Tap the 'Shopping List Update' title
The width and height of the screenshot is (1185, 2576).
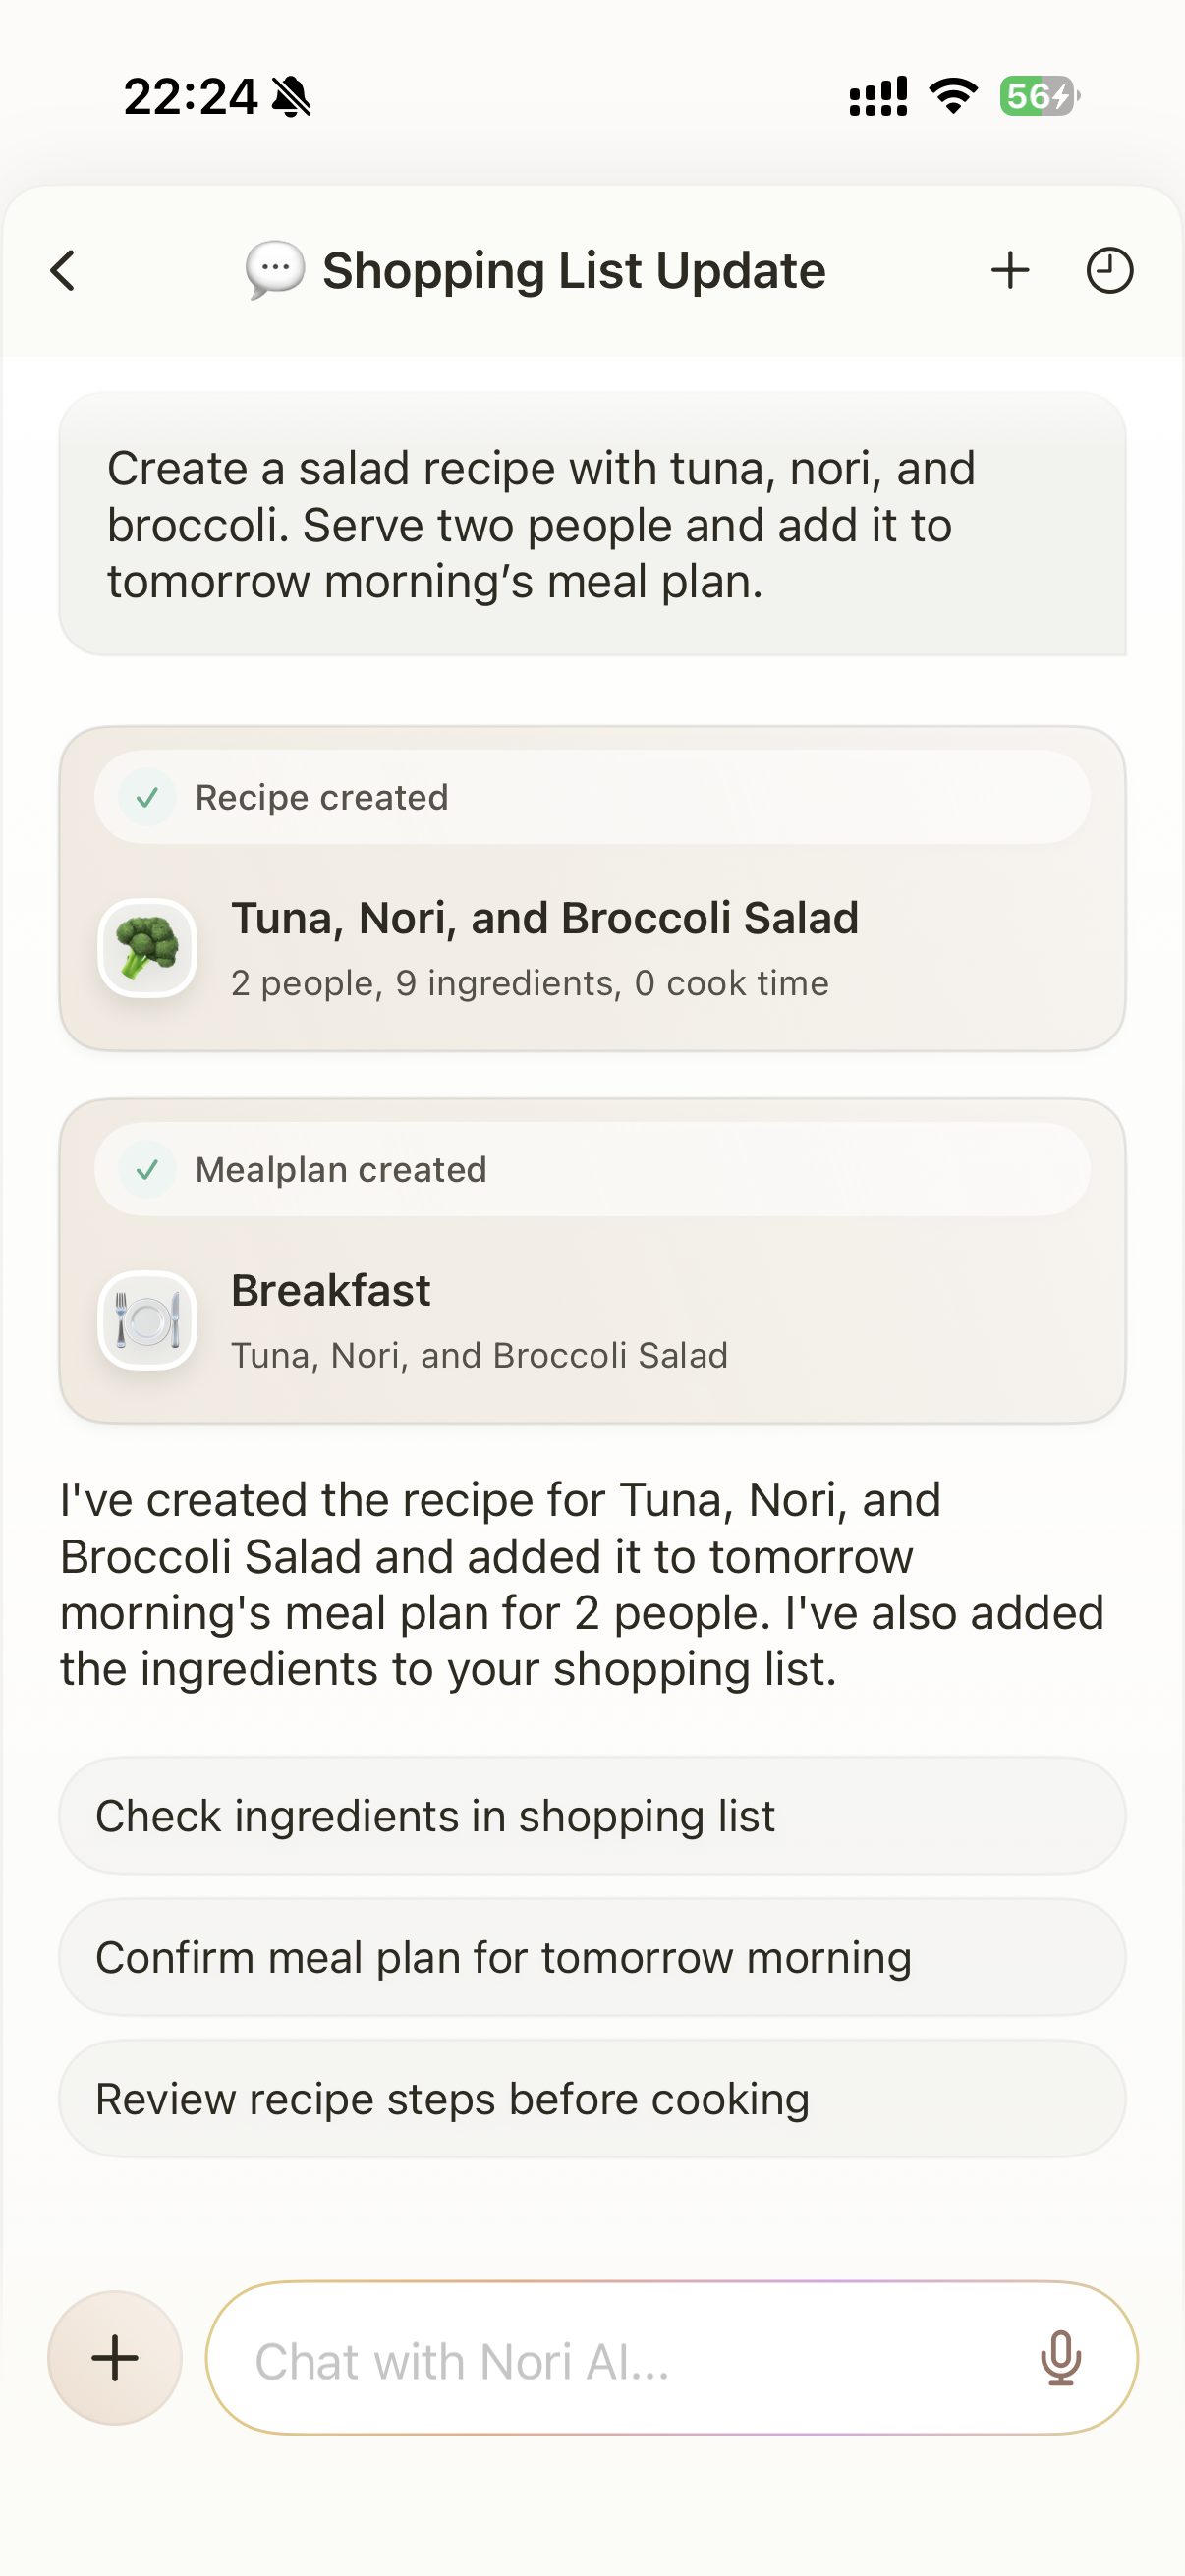click(x=574, y=270)
